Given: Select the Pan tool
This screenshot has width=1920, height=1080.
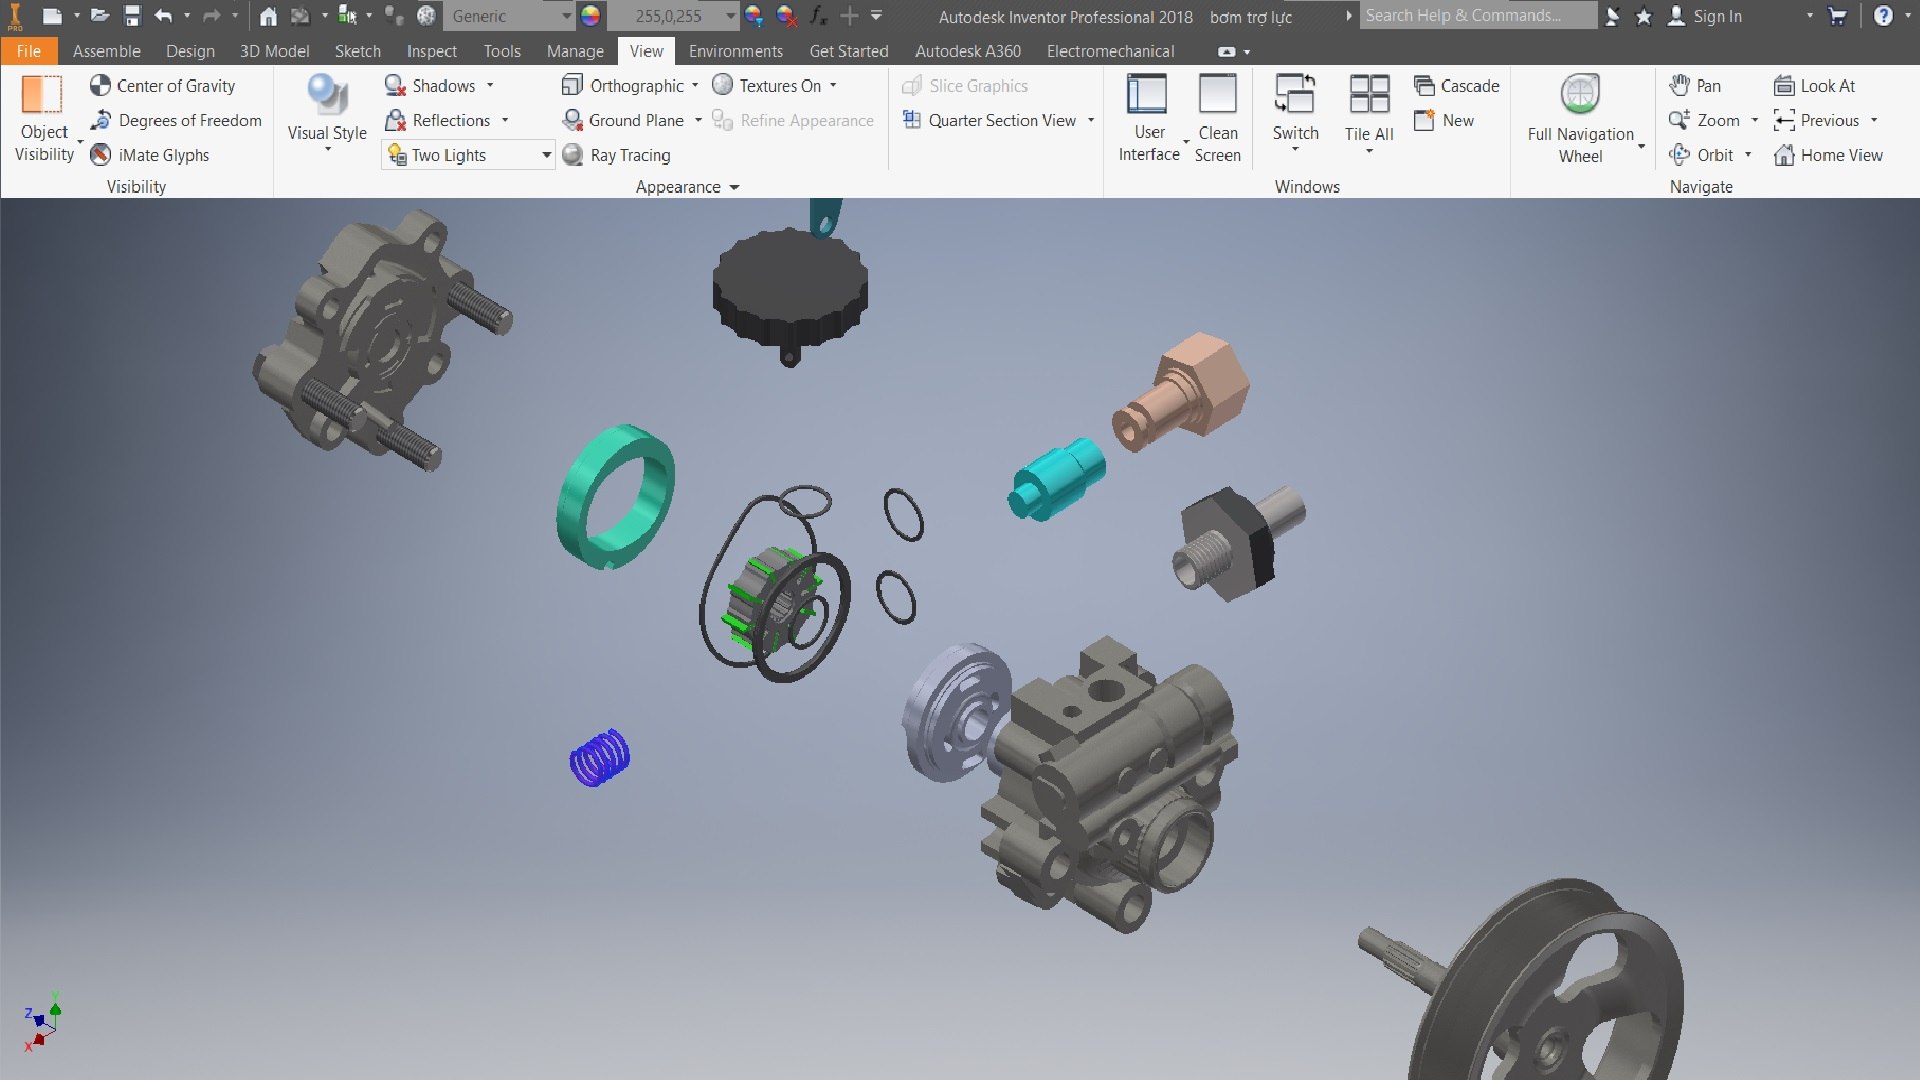Looking at the screenshot, I should click(1695, 86).
